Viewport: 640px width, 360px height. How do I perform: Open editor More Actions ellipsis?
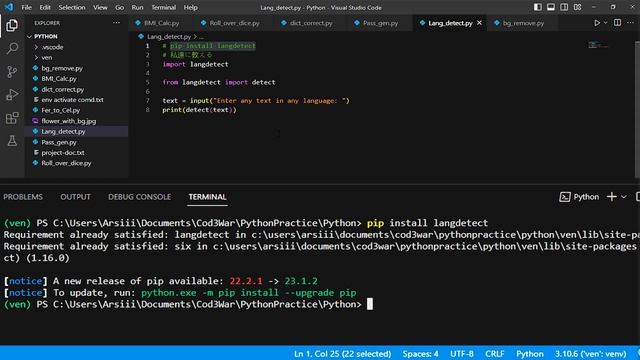tap(630, 23)
